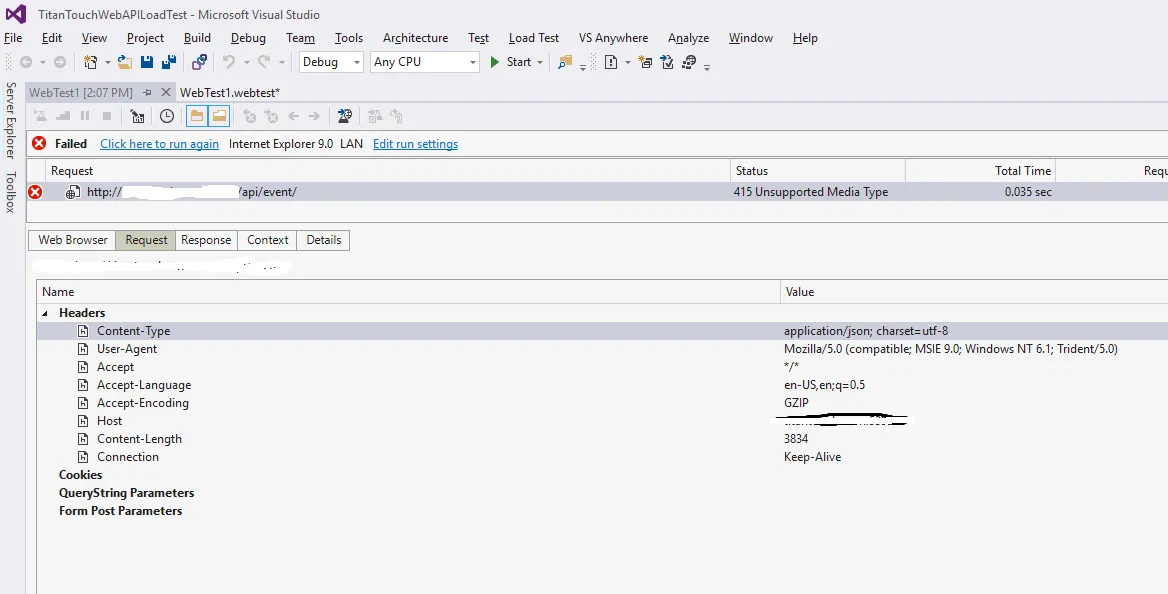
Task: Click the Undo arrow icon
Action: tap(229, 63)
